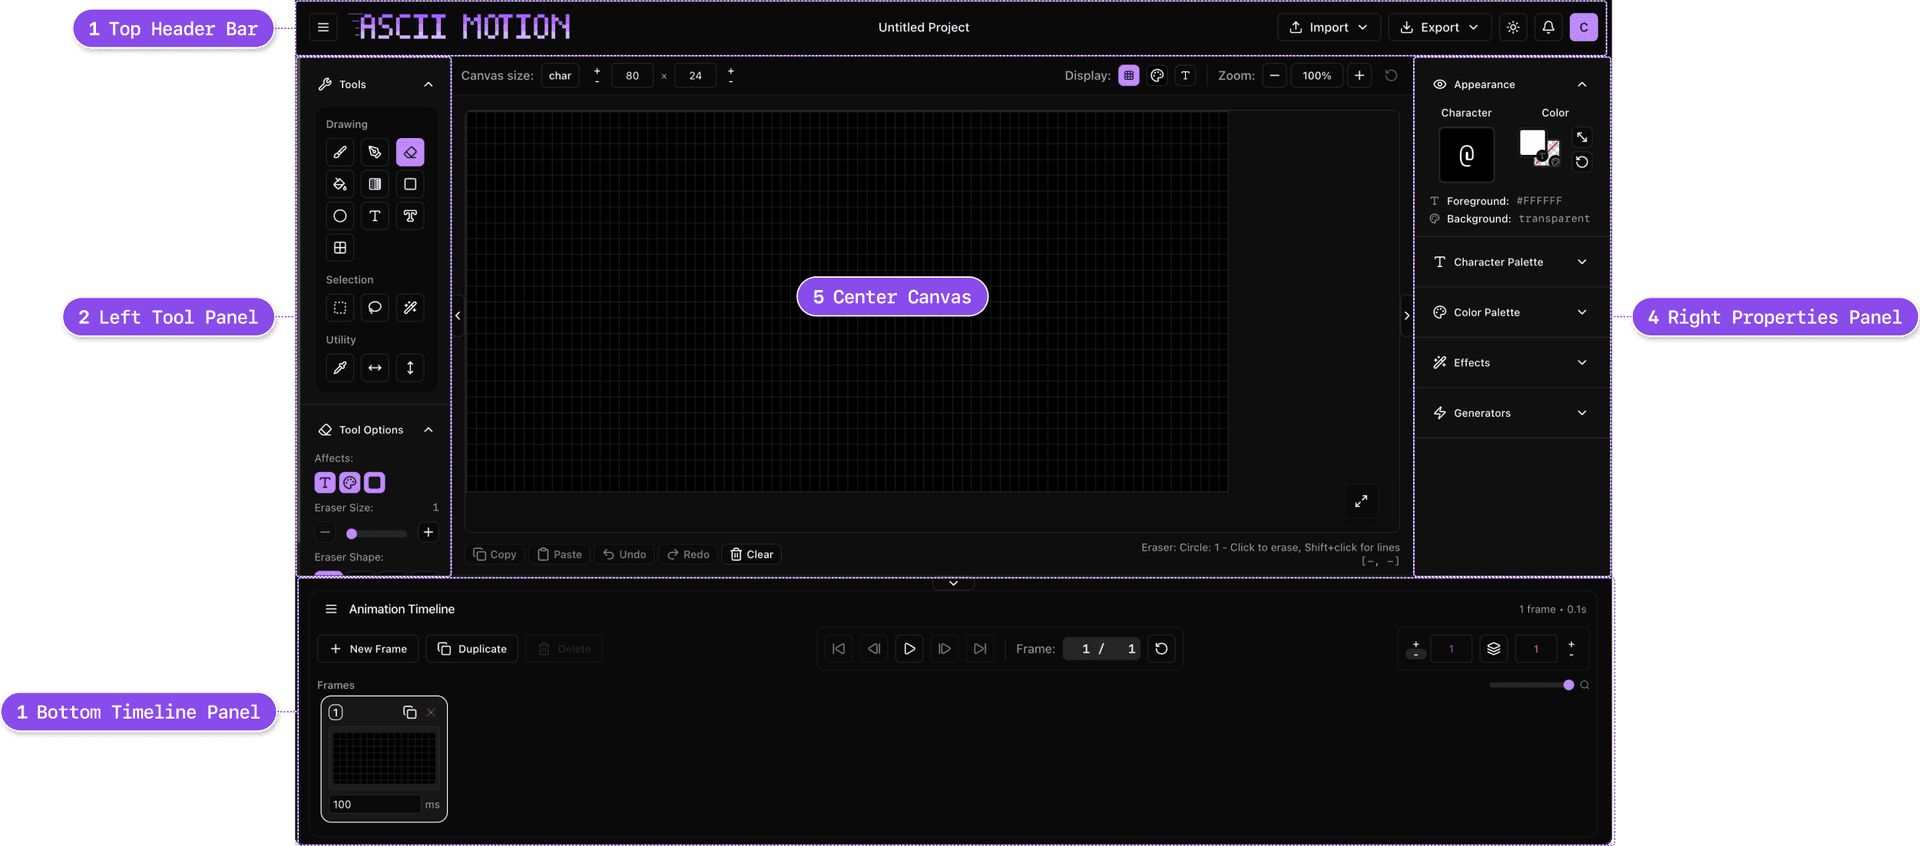The width and height of the screenshot is (1920, 846).
Task: Click Copy button below canvas
Action: pyautogui.click(x=495, y=554)
